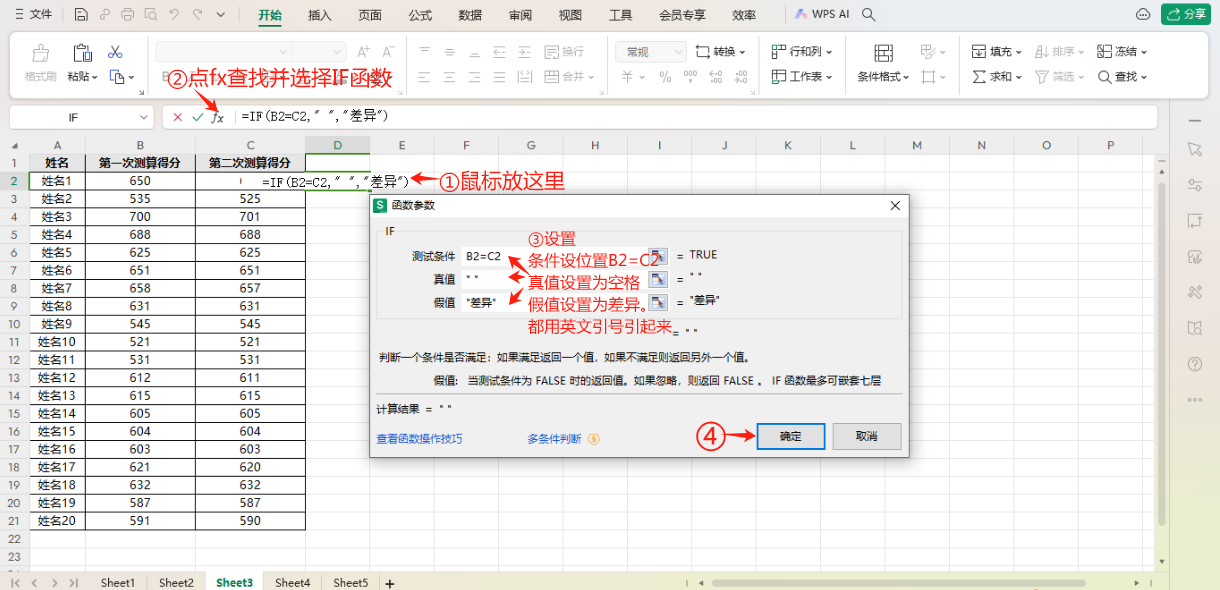Switch to the Sheet5 tab
Viewport: 1220px width, 590px height.
[x=351, y=583]
